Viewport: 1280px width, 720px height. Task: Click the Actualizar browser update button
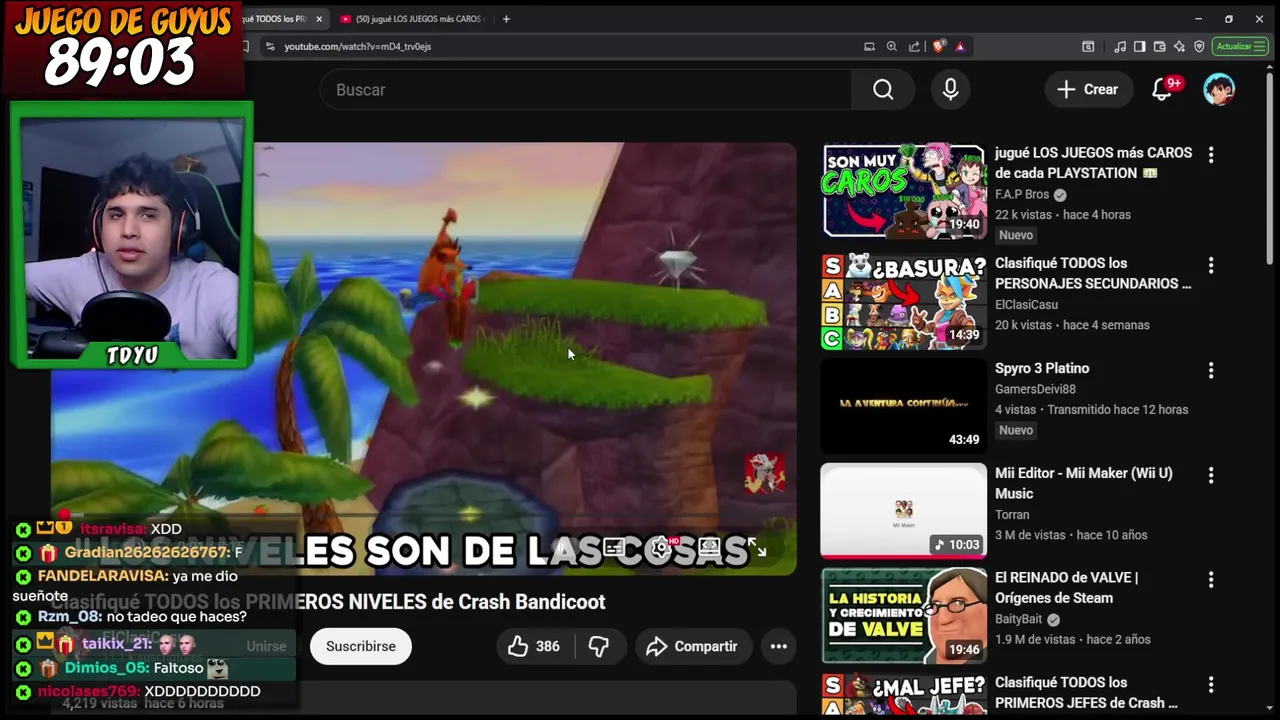[1240, 46]
